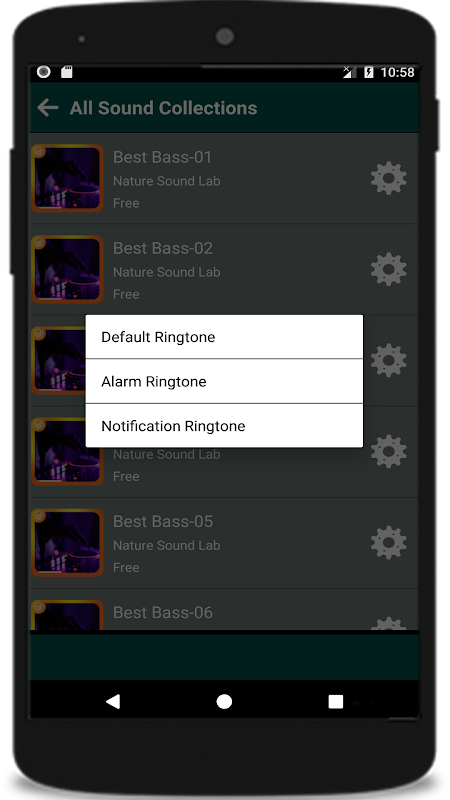Viewport: 450px width, 800px height.
Task: Open the Best Bass-05 title
Action: point(163,521)
